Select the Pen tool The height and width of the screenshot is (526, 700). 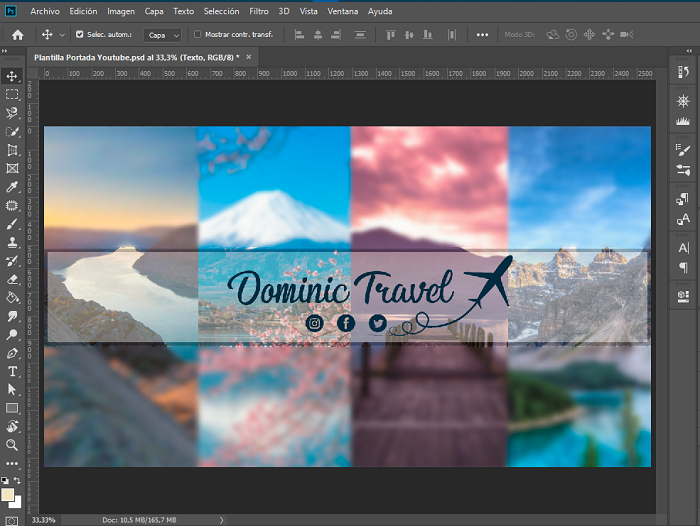click(x=12, y=353)
